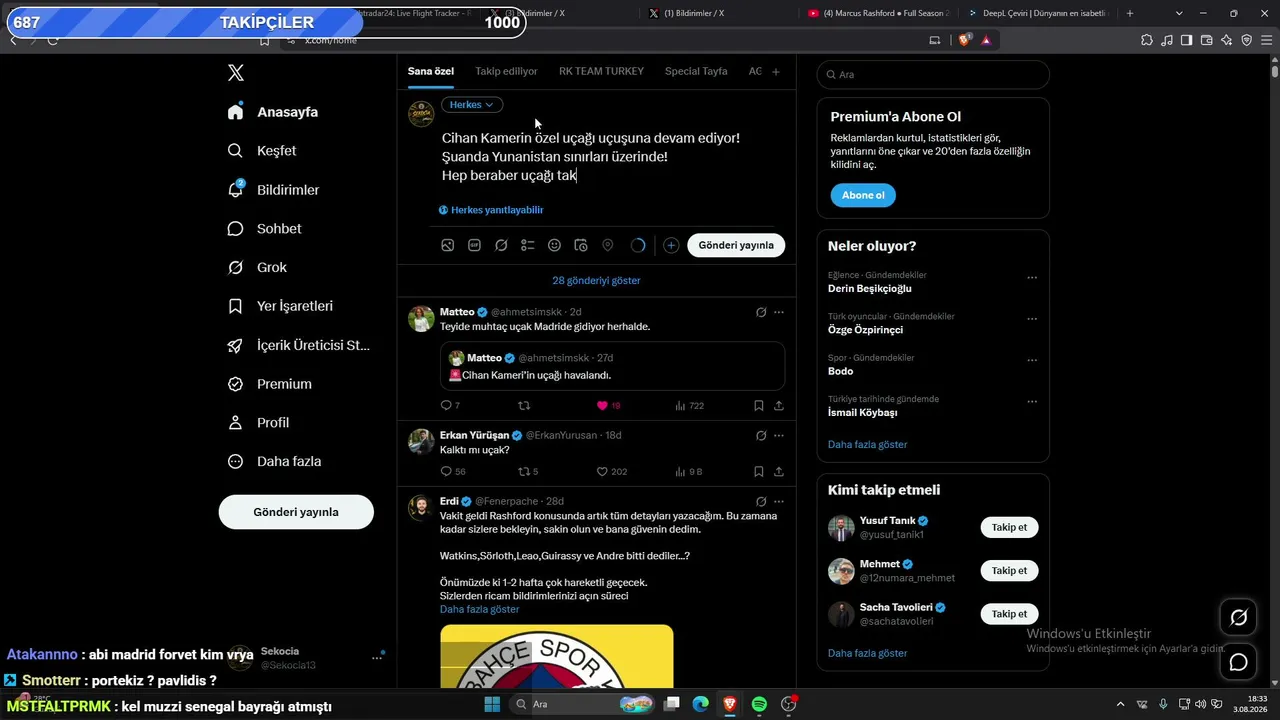Add a GIF to the post
Screen dimensions: 1280x720
[474, 245]
